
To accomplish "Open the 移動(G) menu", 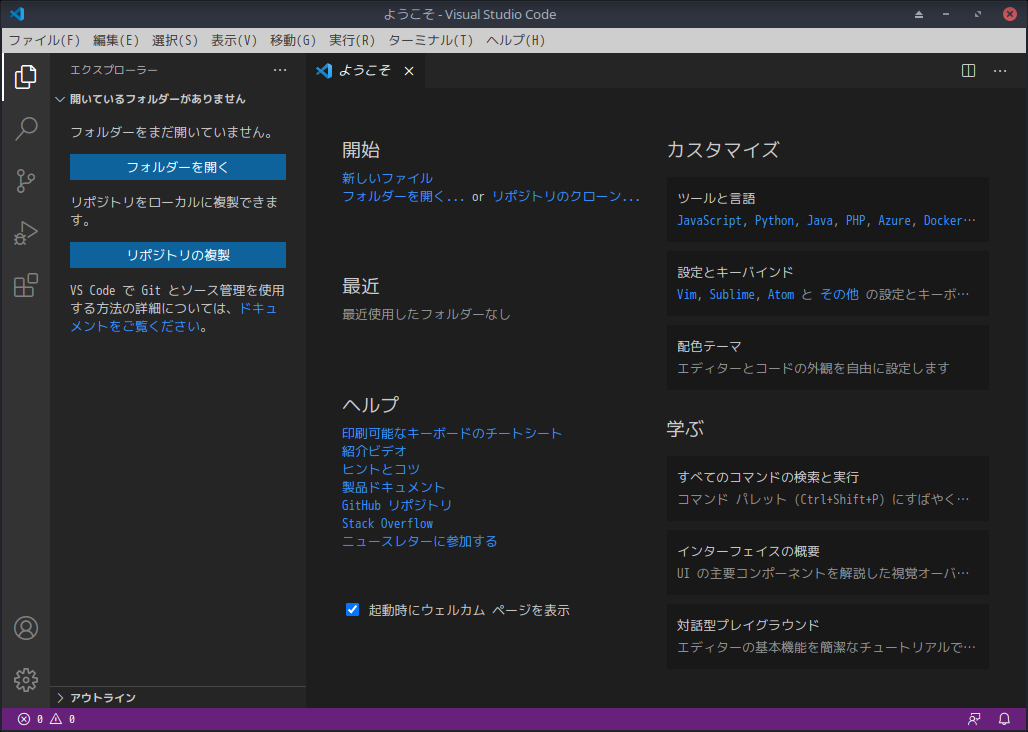I will tap(293, 41).
